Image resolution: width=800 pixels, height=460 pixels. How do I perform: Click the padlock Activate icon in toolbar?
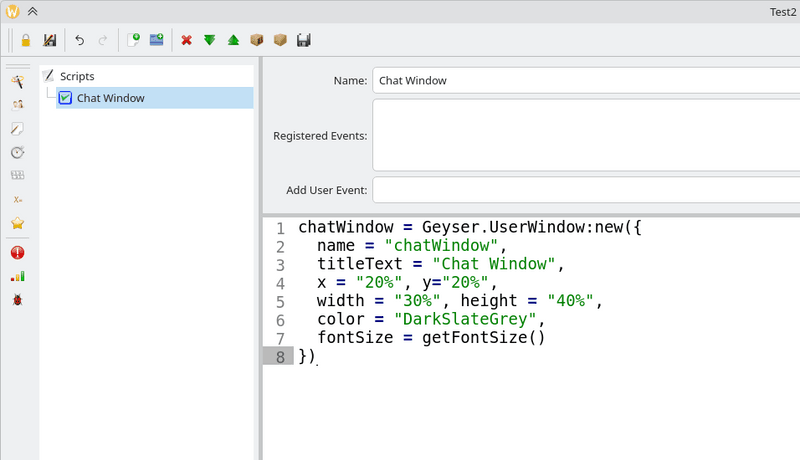(26, 40)
